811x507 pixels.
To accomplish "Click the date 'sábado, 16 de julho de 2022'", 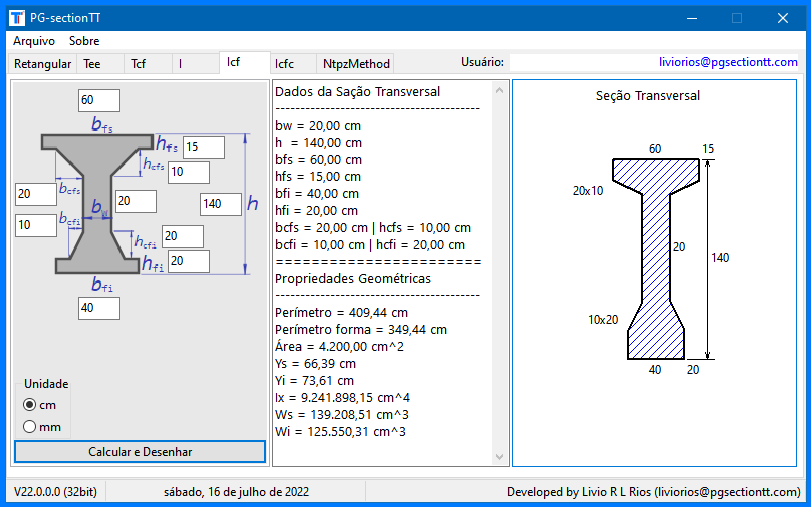I will click(236, 491).
